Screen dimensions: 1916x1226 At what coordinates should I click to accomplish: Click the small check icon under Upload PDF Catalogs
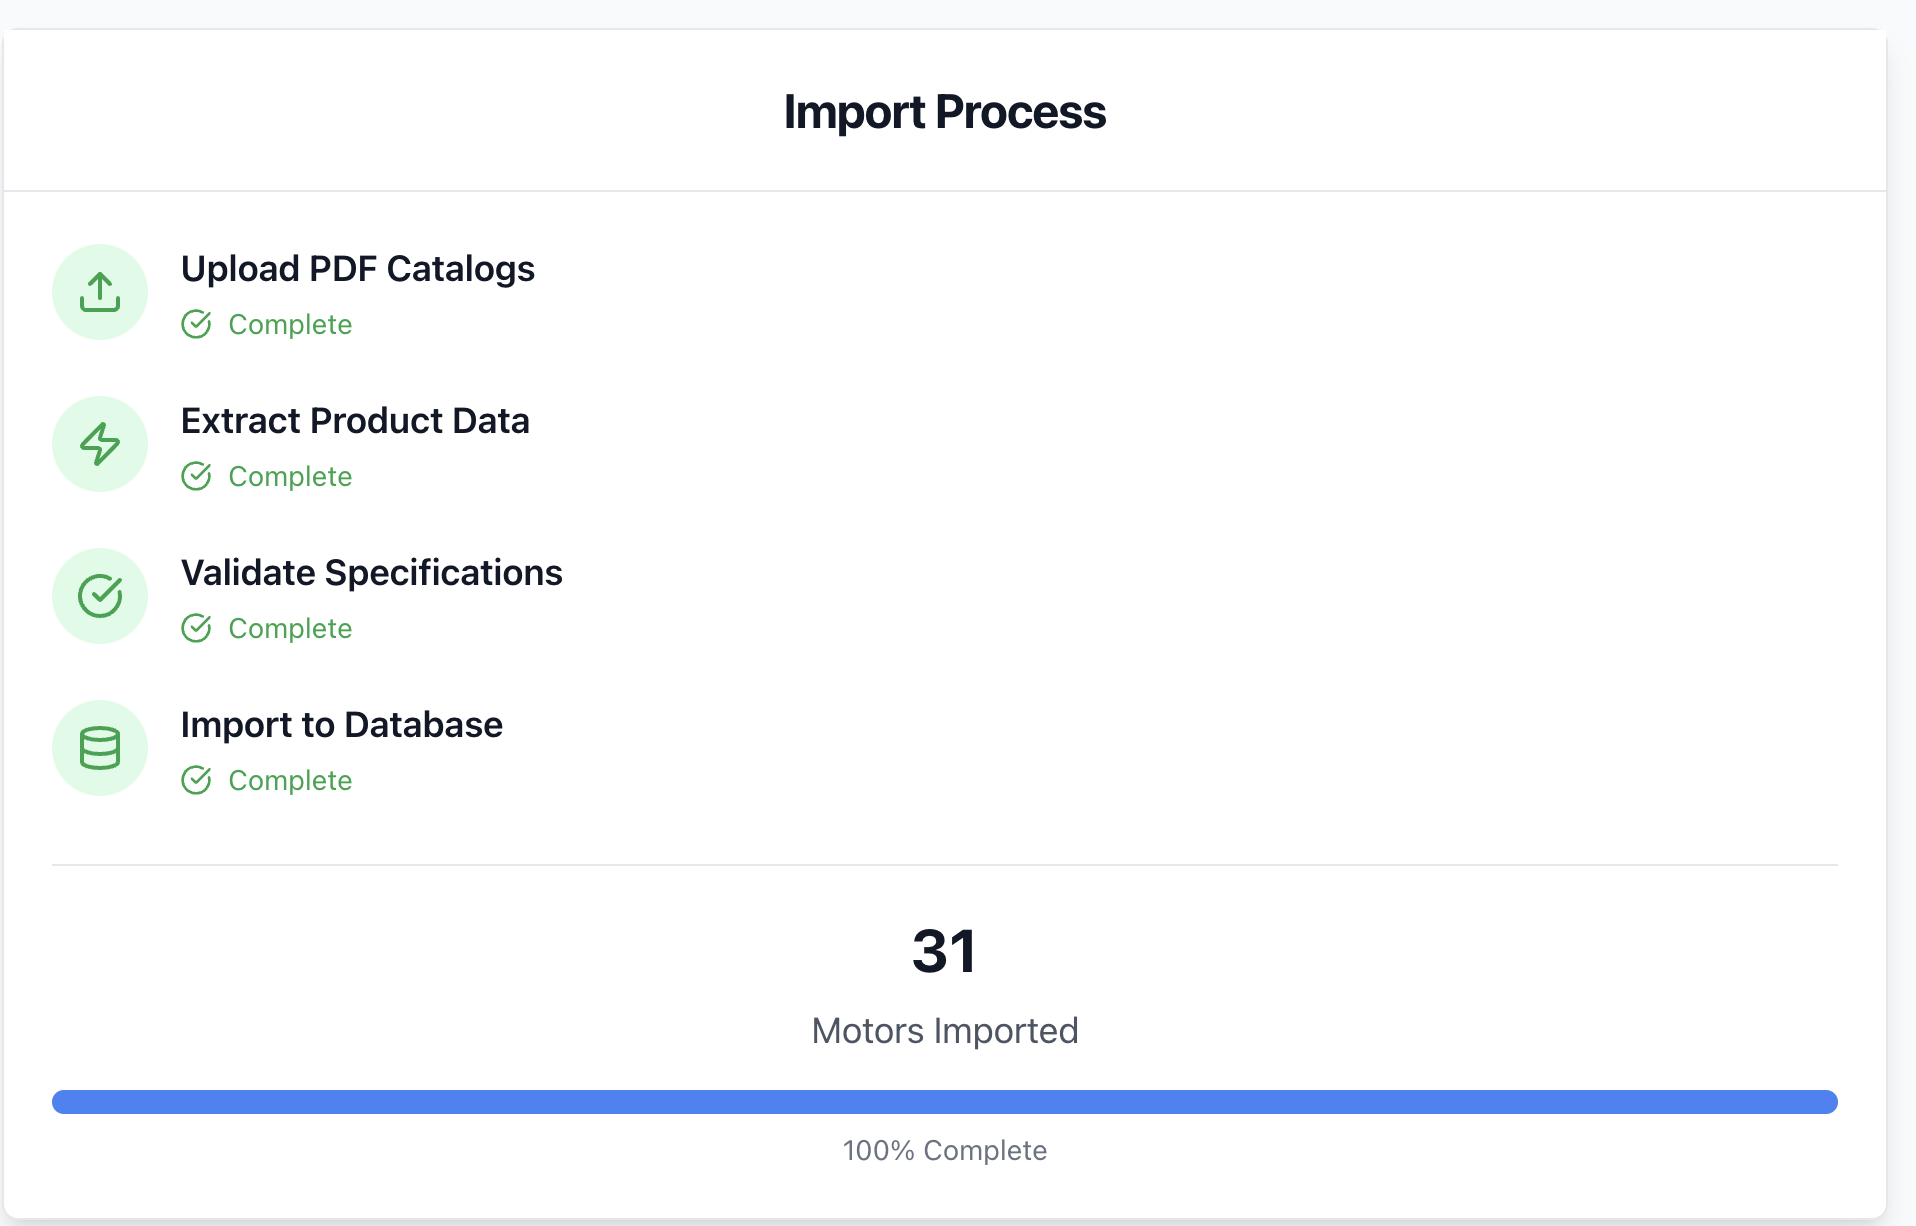coord(196,324)
